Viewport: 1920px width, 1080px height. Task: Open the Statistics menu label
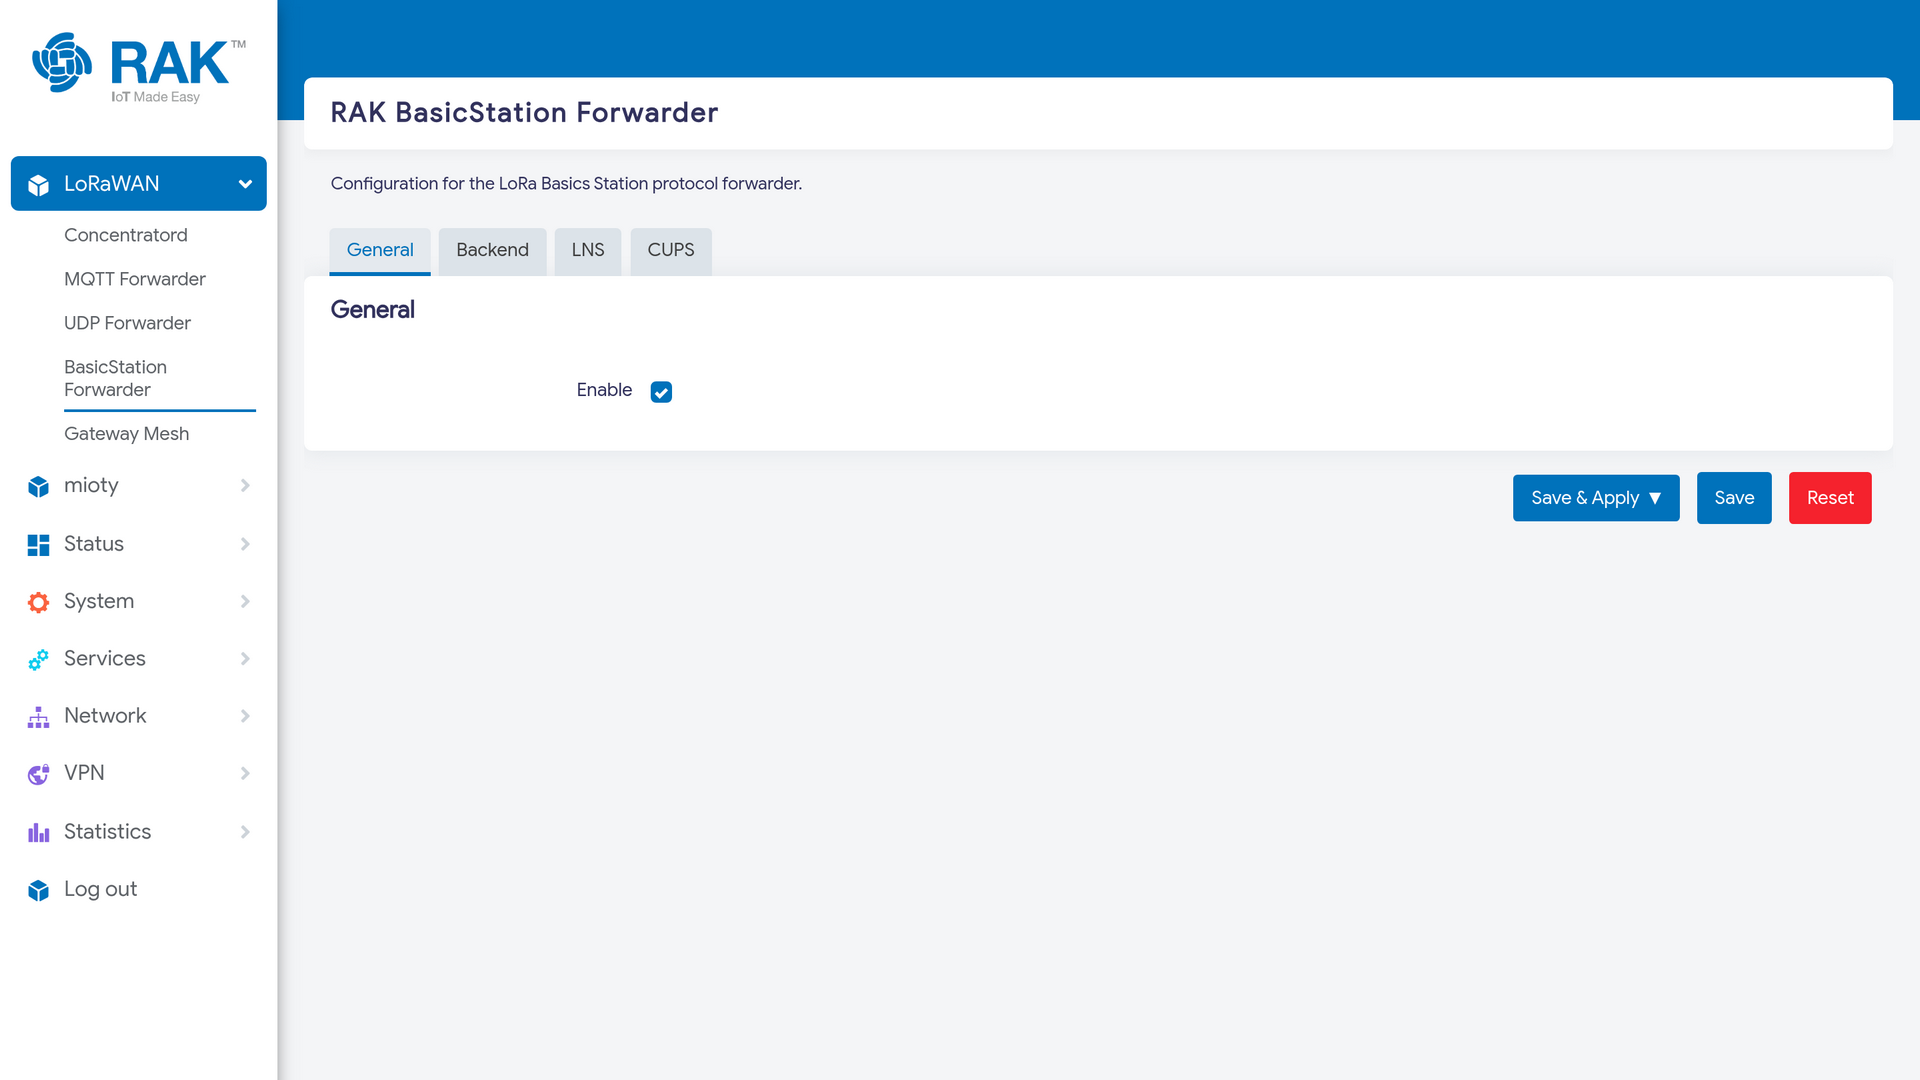pyautogui.click(x=107, y=832)
